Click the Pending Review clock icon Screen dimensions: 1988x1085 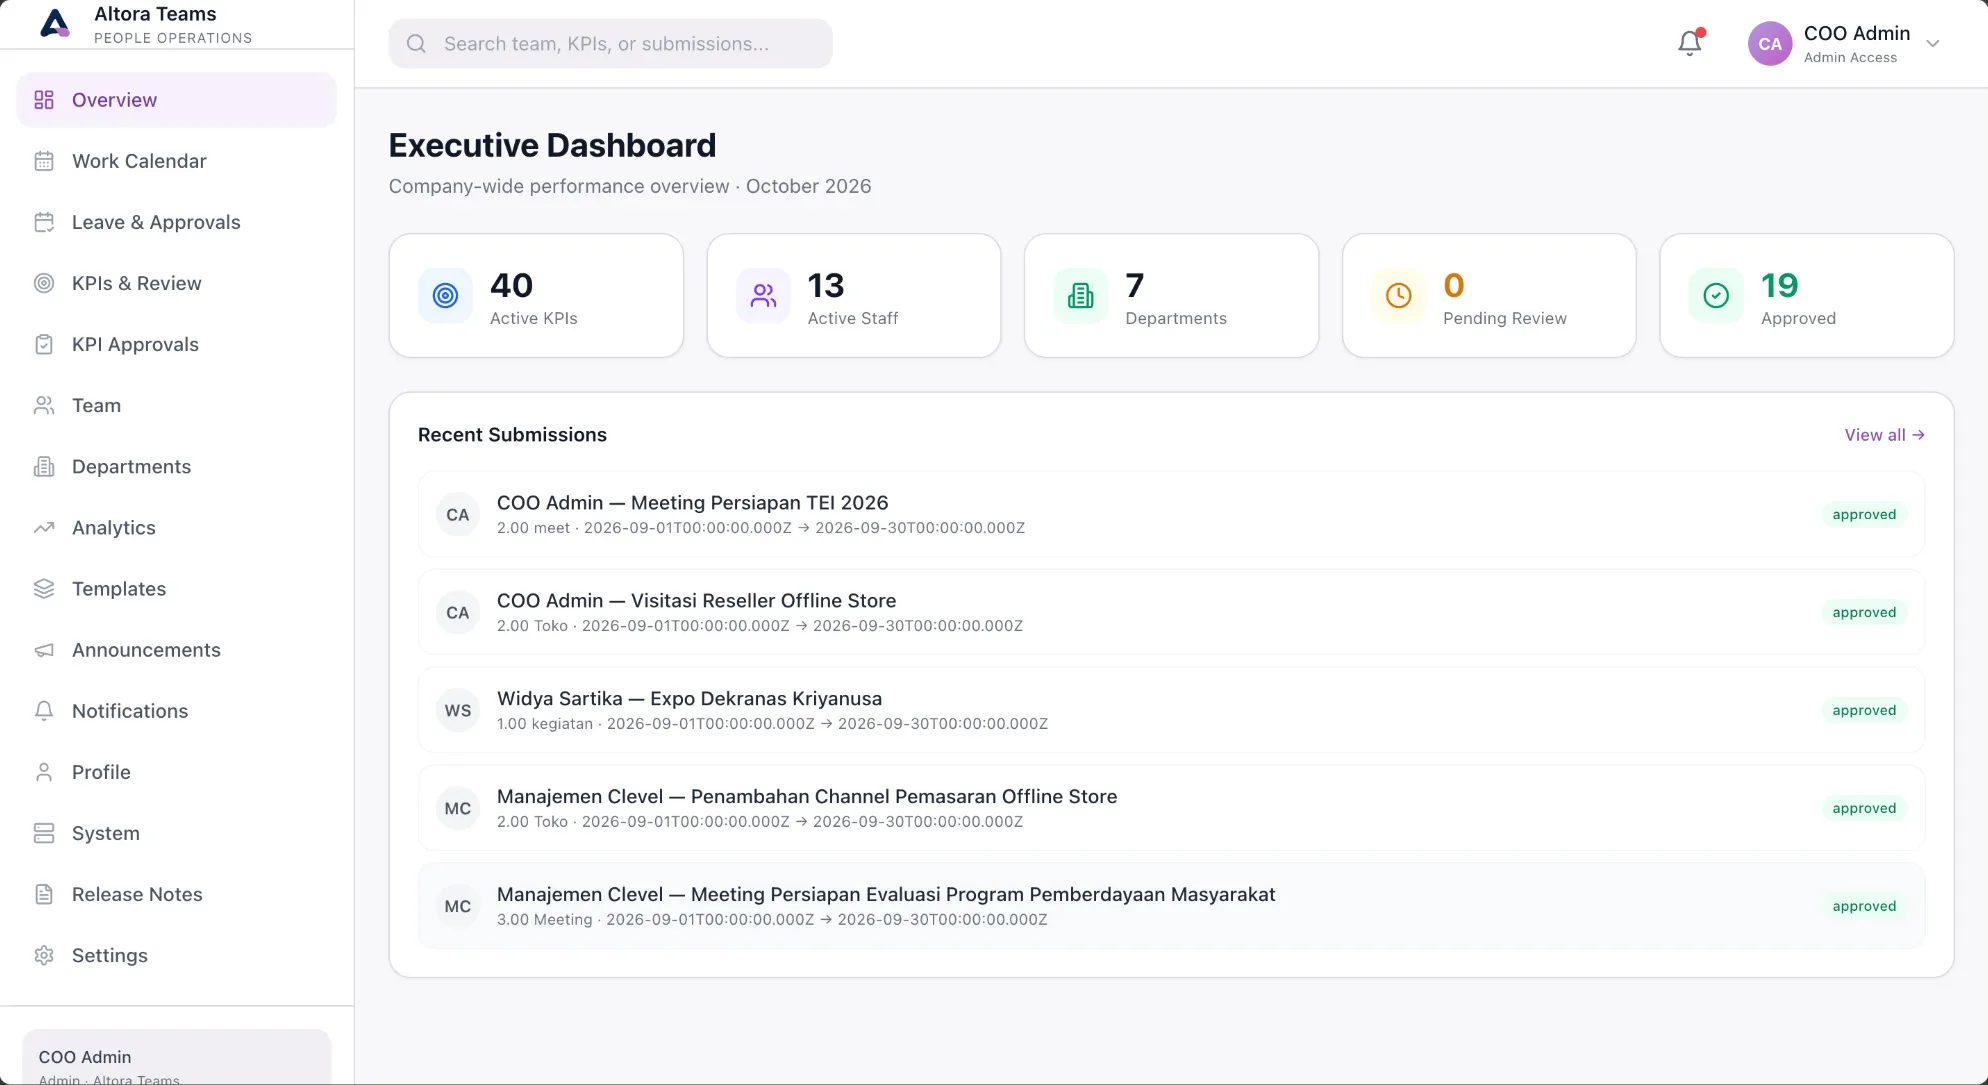click(1399, 296)
